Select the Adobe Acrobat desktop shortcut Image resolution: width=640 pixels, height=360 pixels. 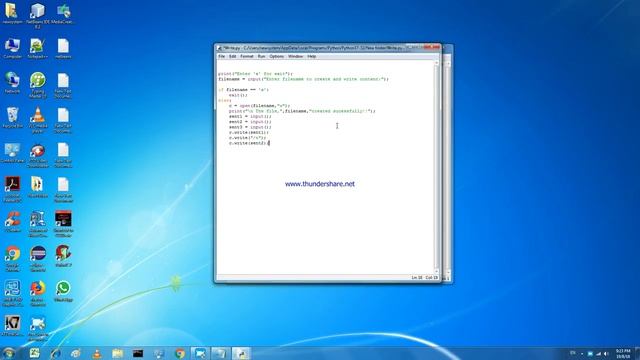(12, 189)
